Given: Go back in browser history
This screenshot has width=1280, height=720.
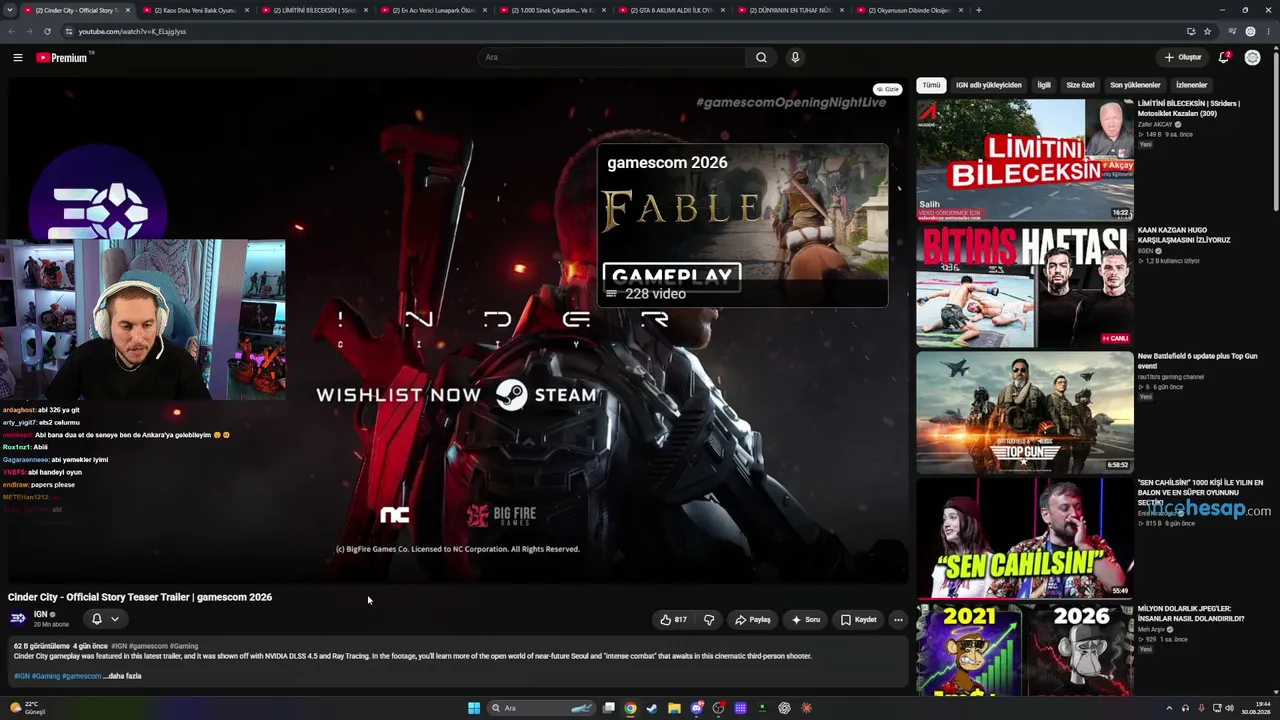Looking at the screenshot, I should pos(12,31).
